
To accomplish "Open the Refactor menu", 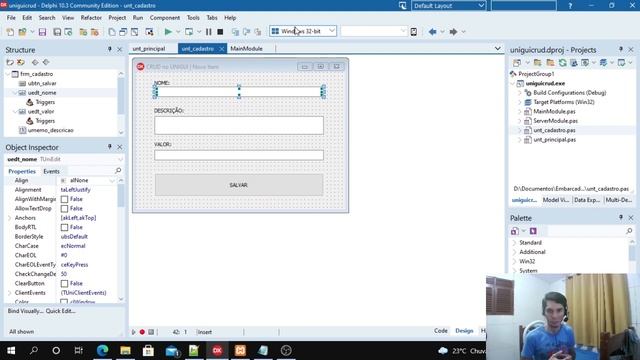I will [x=91, y=18].
